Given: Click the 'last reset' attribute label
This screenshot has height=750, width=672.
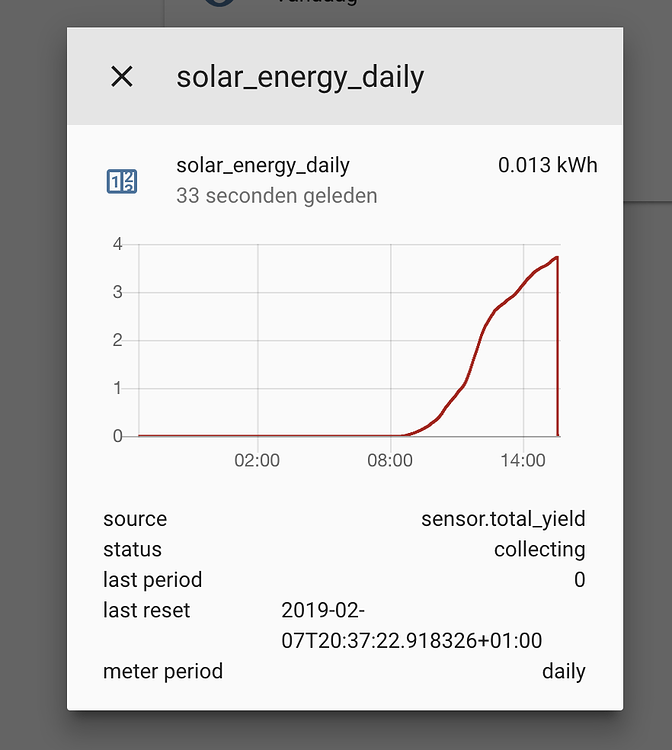Looking at the screenshot, I should tap(146, 610).
